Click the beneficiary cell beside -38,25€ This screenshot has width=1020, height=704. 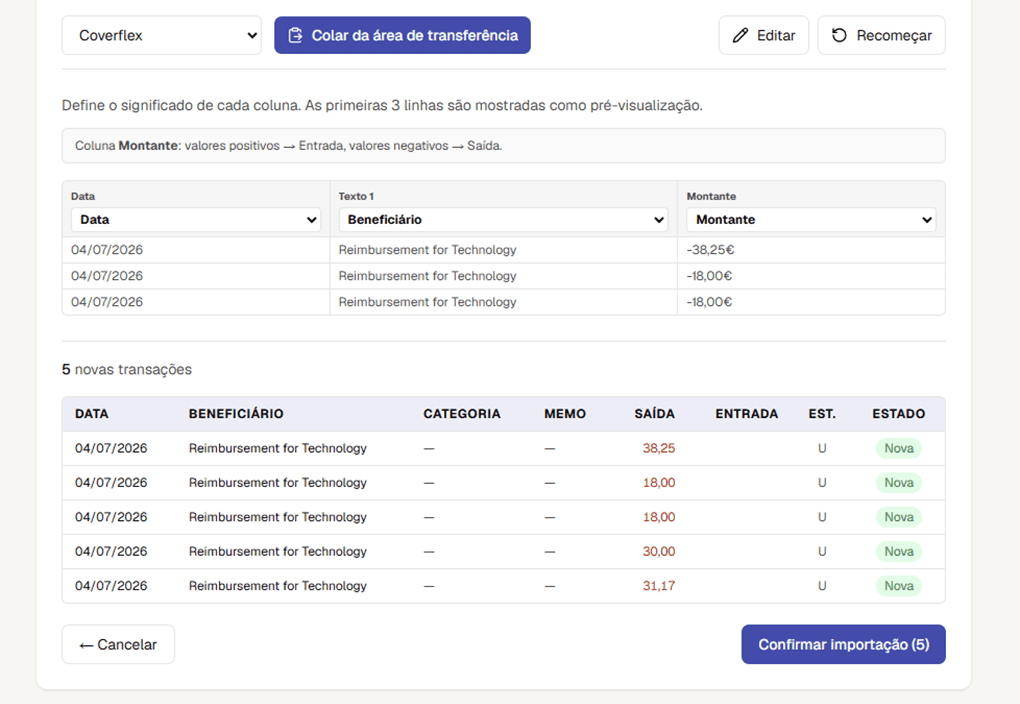coord(427,250)
